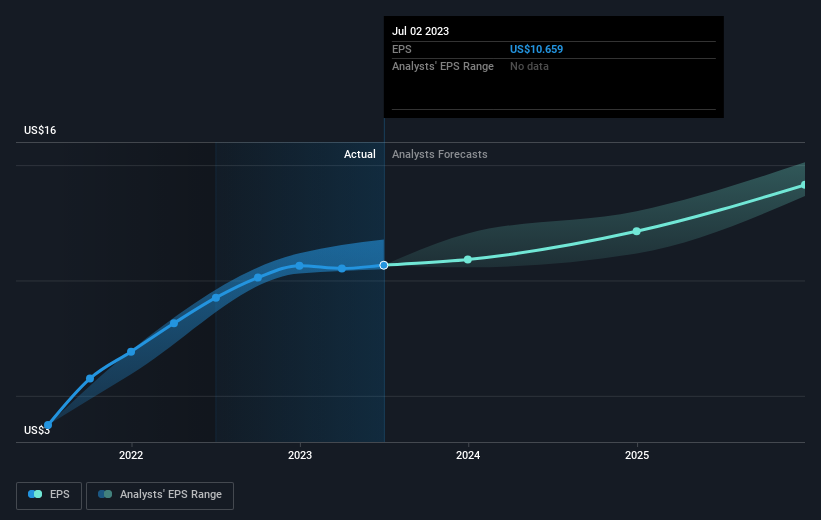The height and width of the screenshot is (520, 821).
Task: Toggle the Analysts' EPS Range legend item
Action: (160, 494)
